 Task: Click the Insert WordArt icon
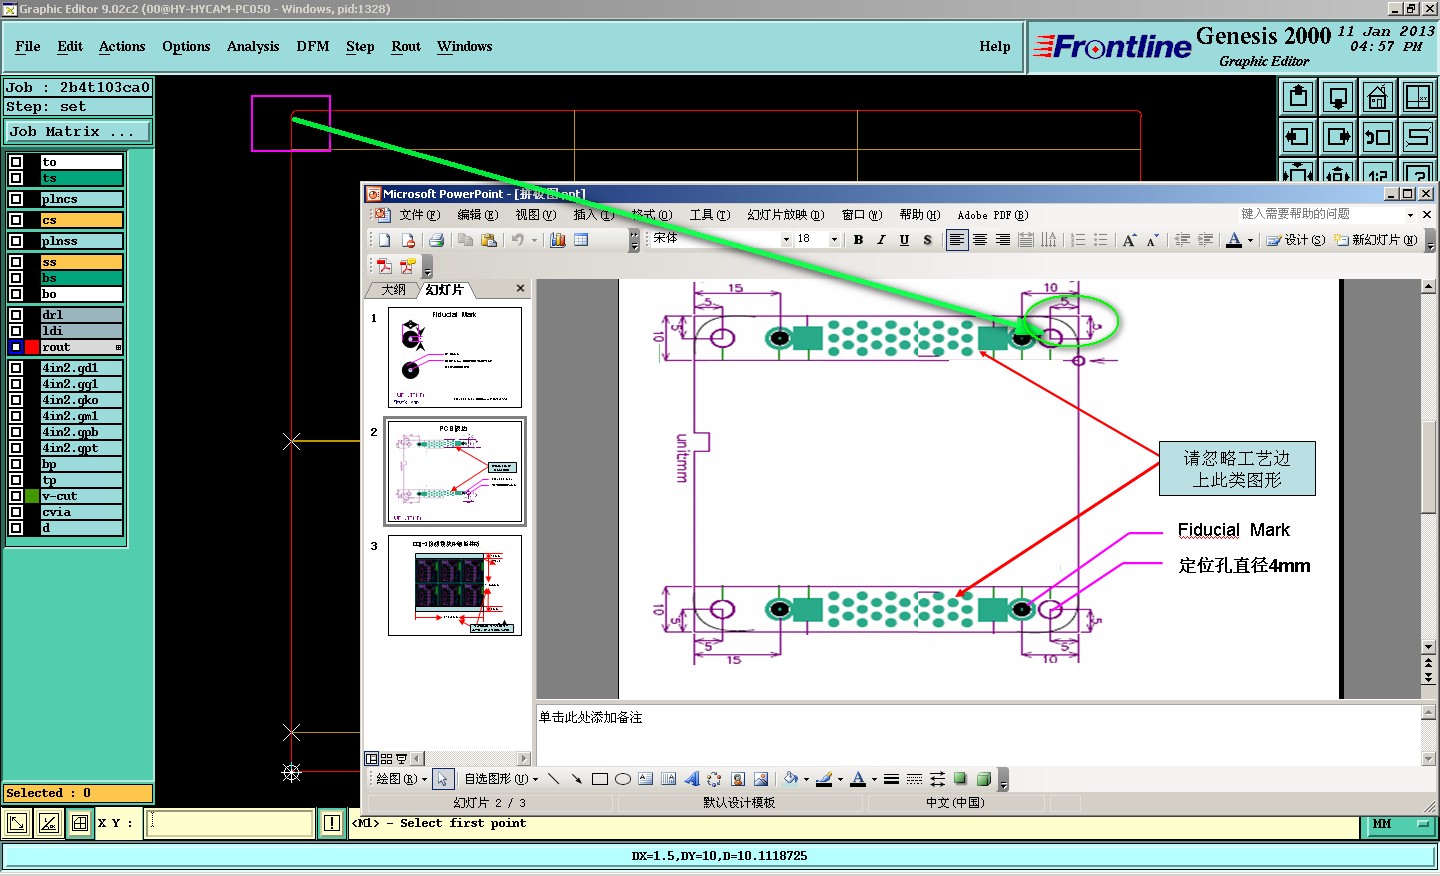click(692, 779)
